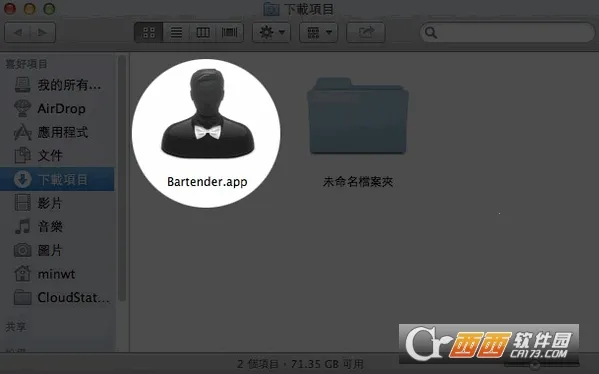Screen dimensions: 599x374
Task: Click the AirDrop parachute icon
Action: pos(22,108)
